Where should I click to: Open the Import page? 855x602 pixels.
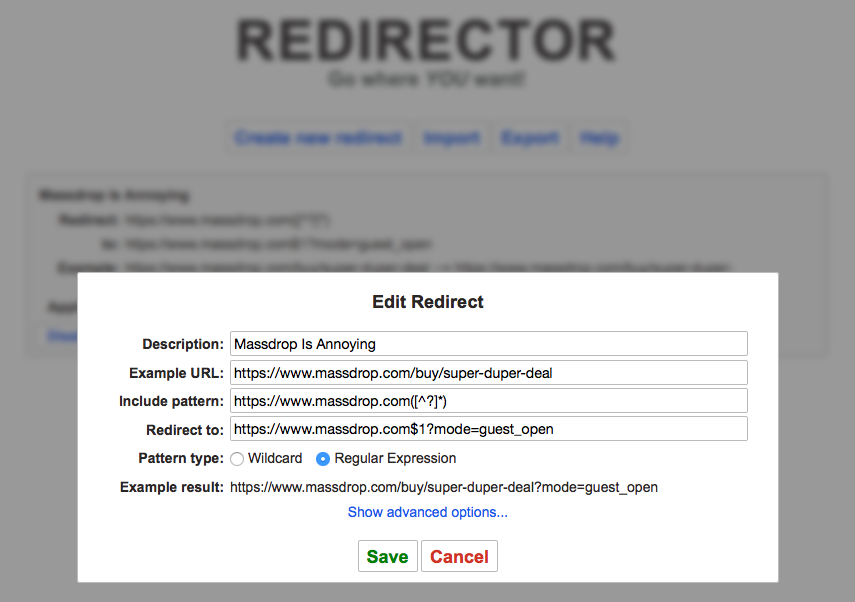[x=451, y=138]
